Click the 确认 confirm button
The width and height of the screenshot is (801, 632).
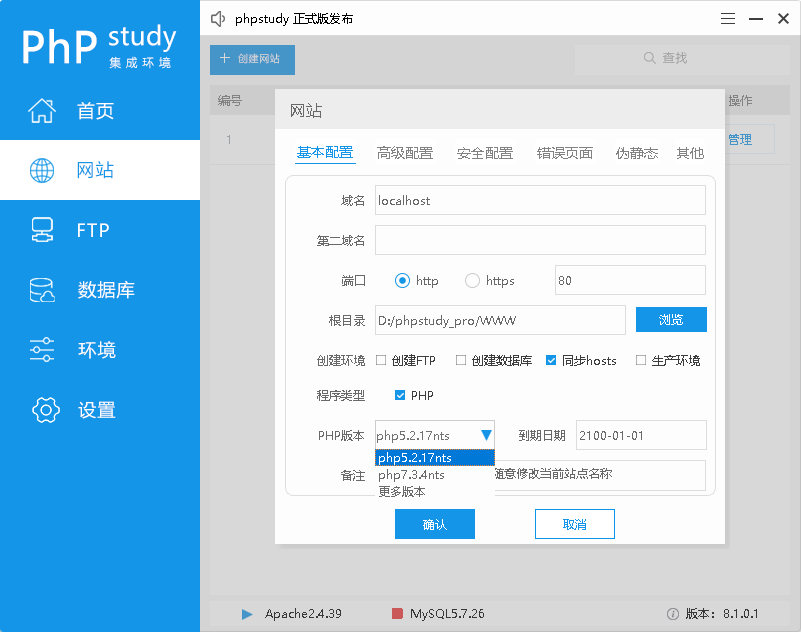[x=434, y=523]
